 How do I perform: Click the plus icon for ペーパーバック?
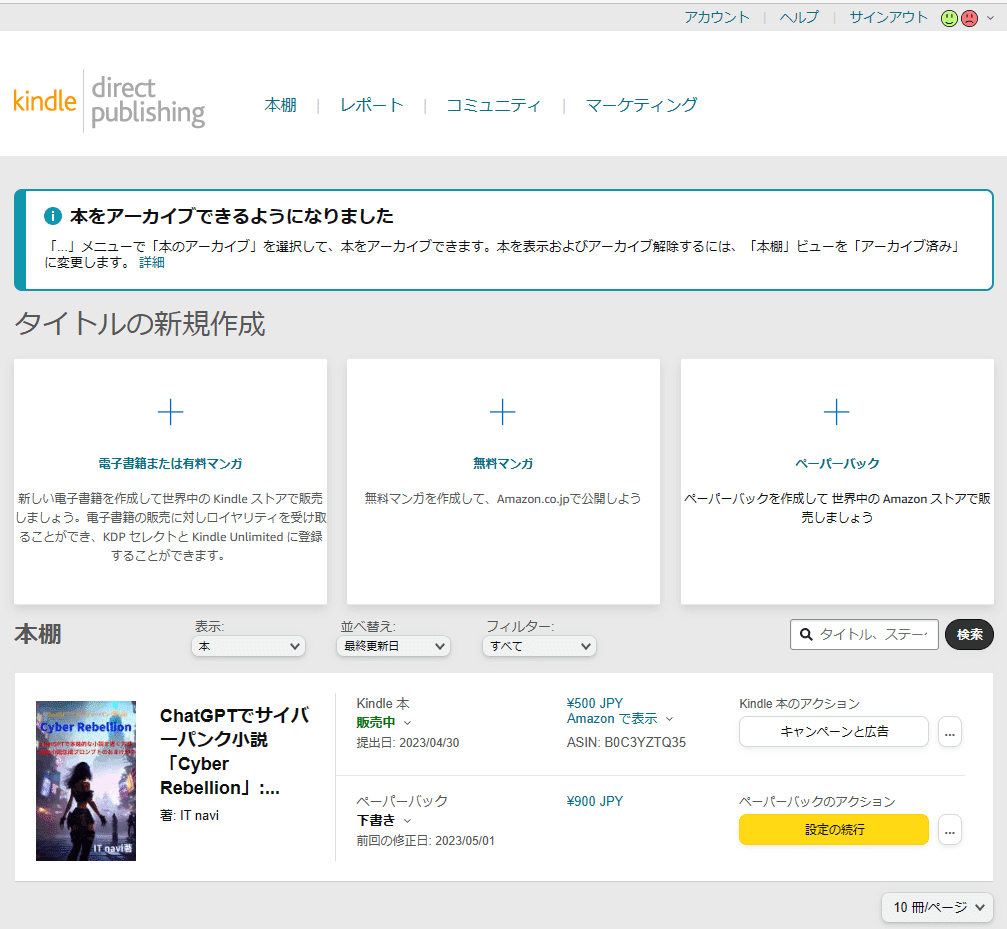[x=837, y=412]
